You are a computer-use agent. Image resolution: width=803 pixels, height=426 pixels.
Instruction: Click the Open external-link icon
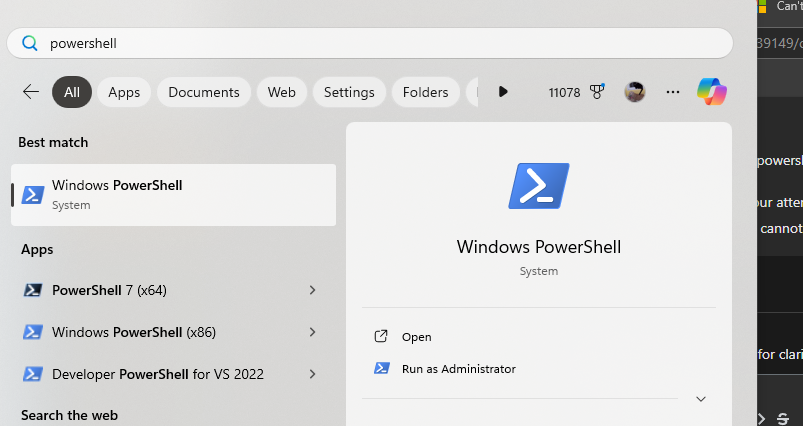[381, 336]
